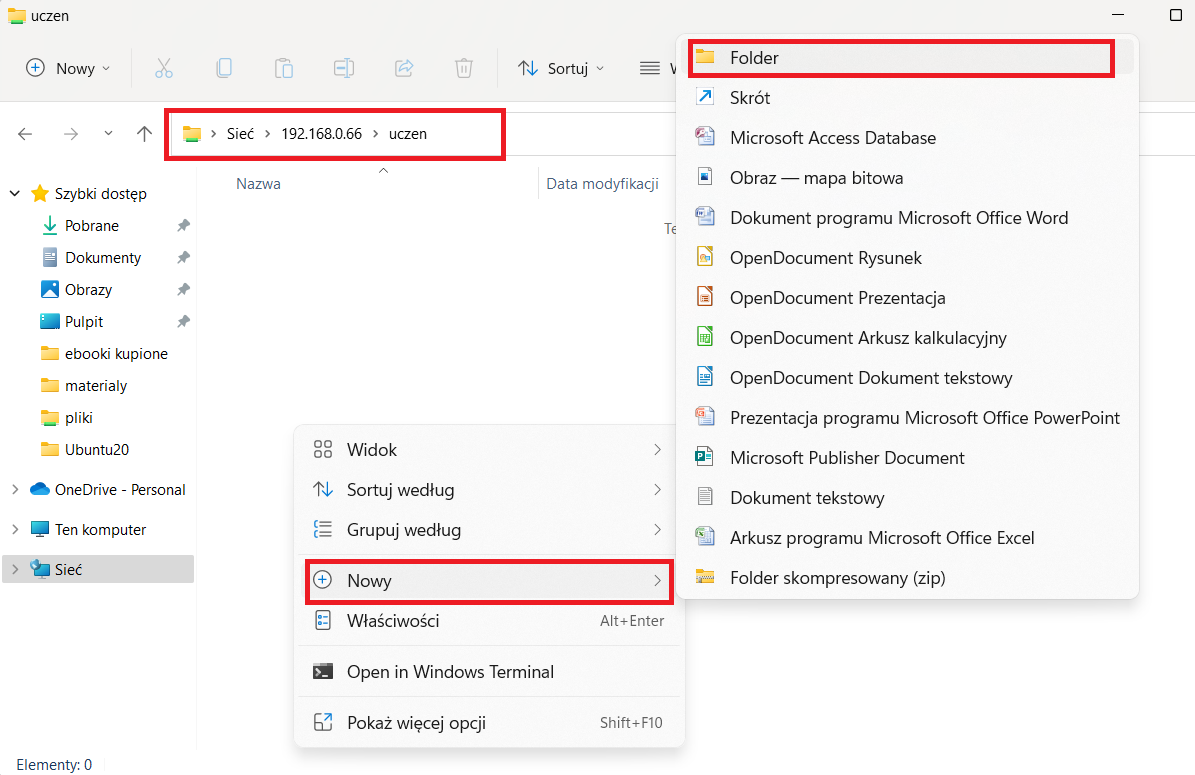The width and height of the screenshot is (1195, 775).
Task: Click the Cut scissors icon in toolbar
Action: (164, 68)
